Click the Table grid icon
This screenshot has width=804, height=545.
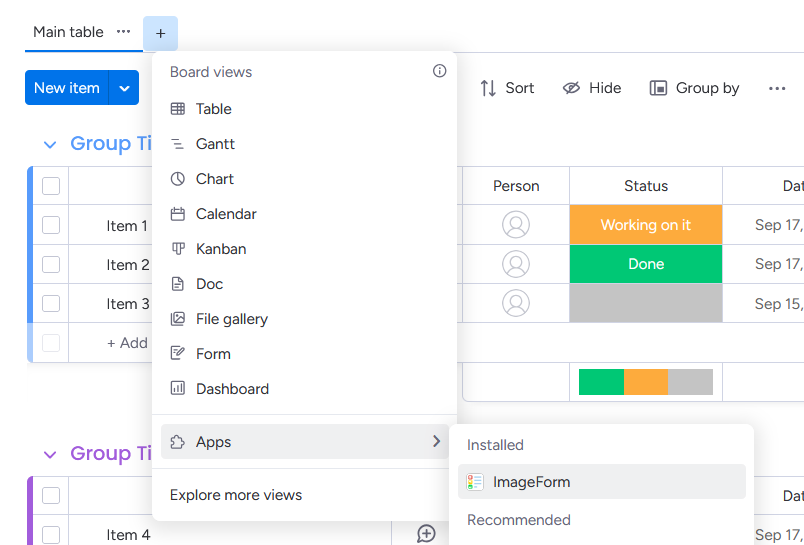pos(177,109)
